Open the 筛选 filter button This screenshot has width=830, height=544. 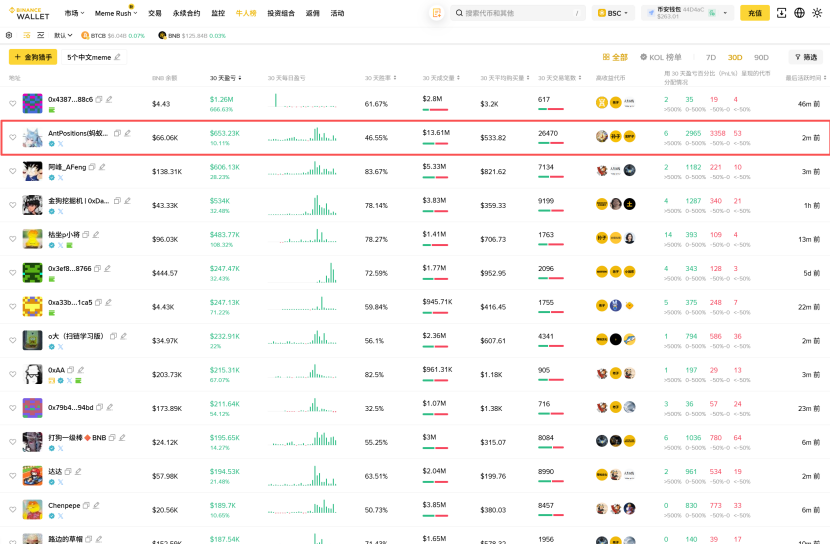806,57
